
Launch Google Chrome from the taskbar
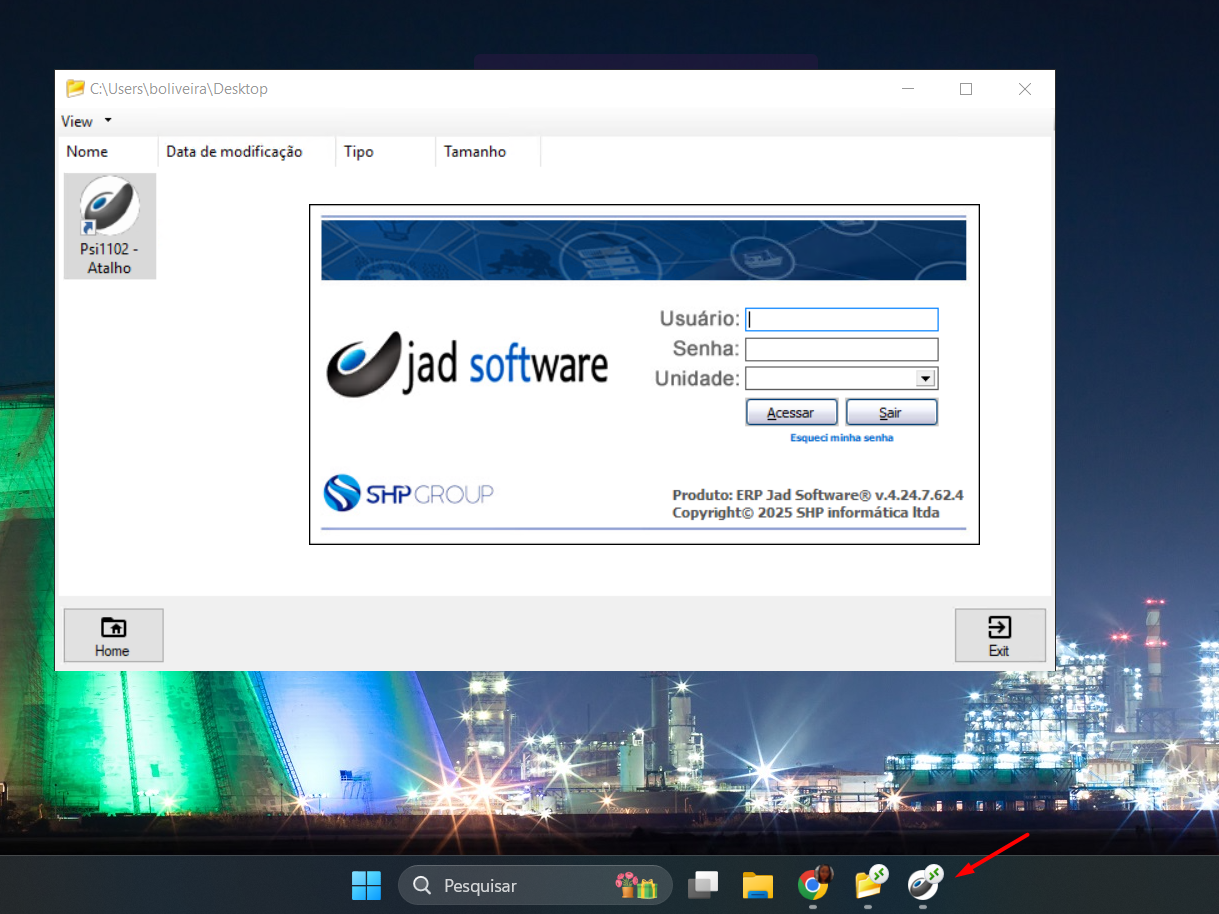point(814,884)
